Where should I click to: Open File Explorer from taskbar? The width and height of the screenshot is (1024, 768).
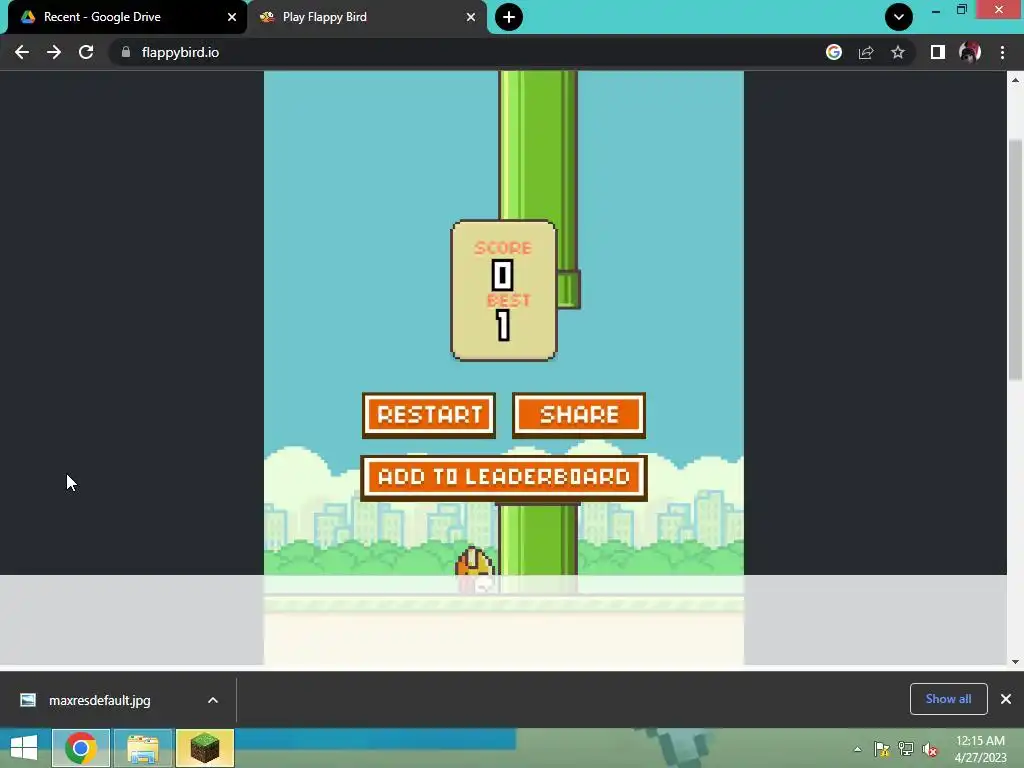(143, 748)
